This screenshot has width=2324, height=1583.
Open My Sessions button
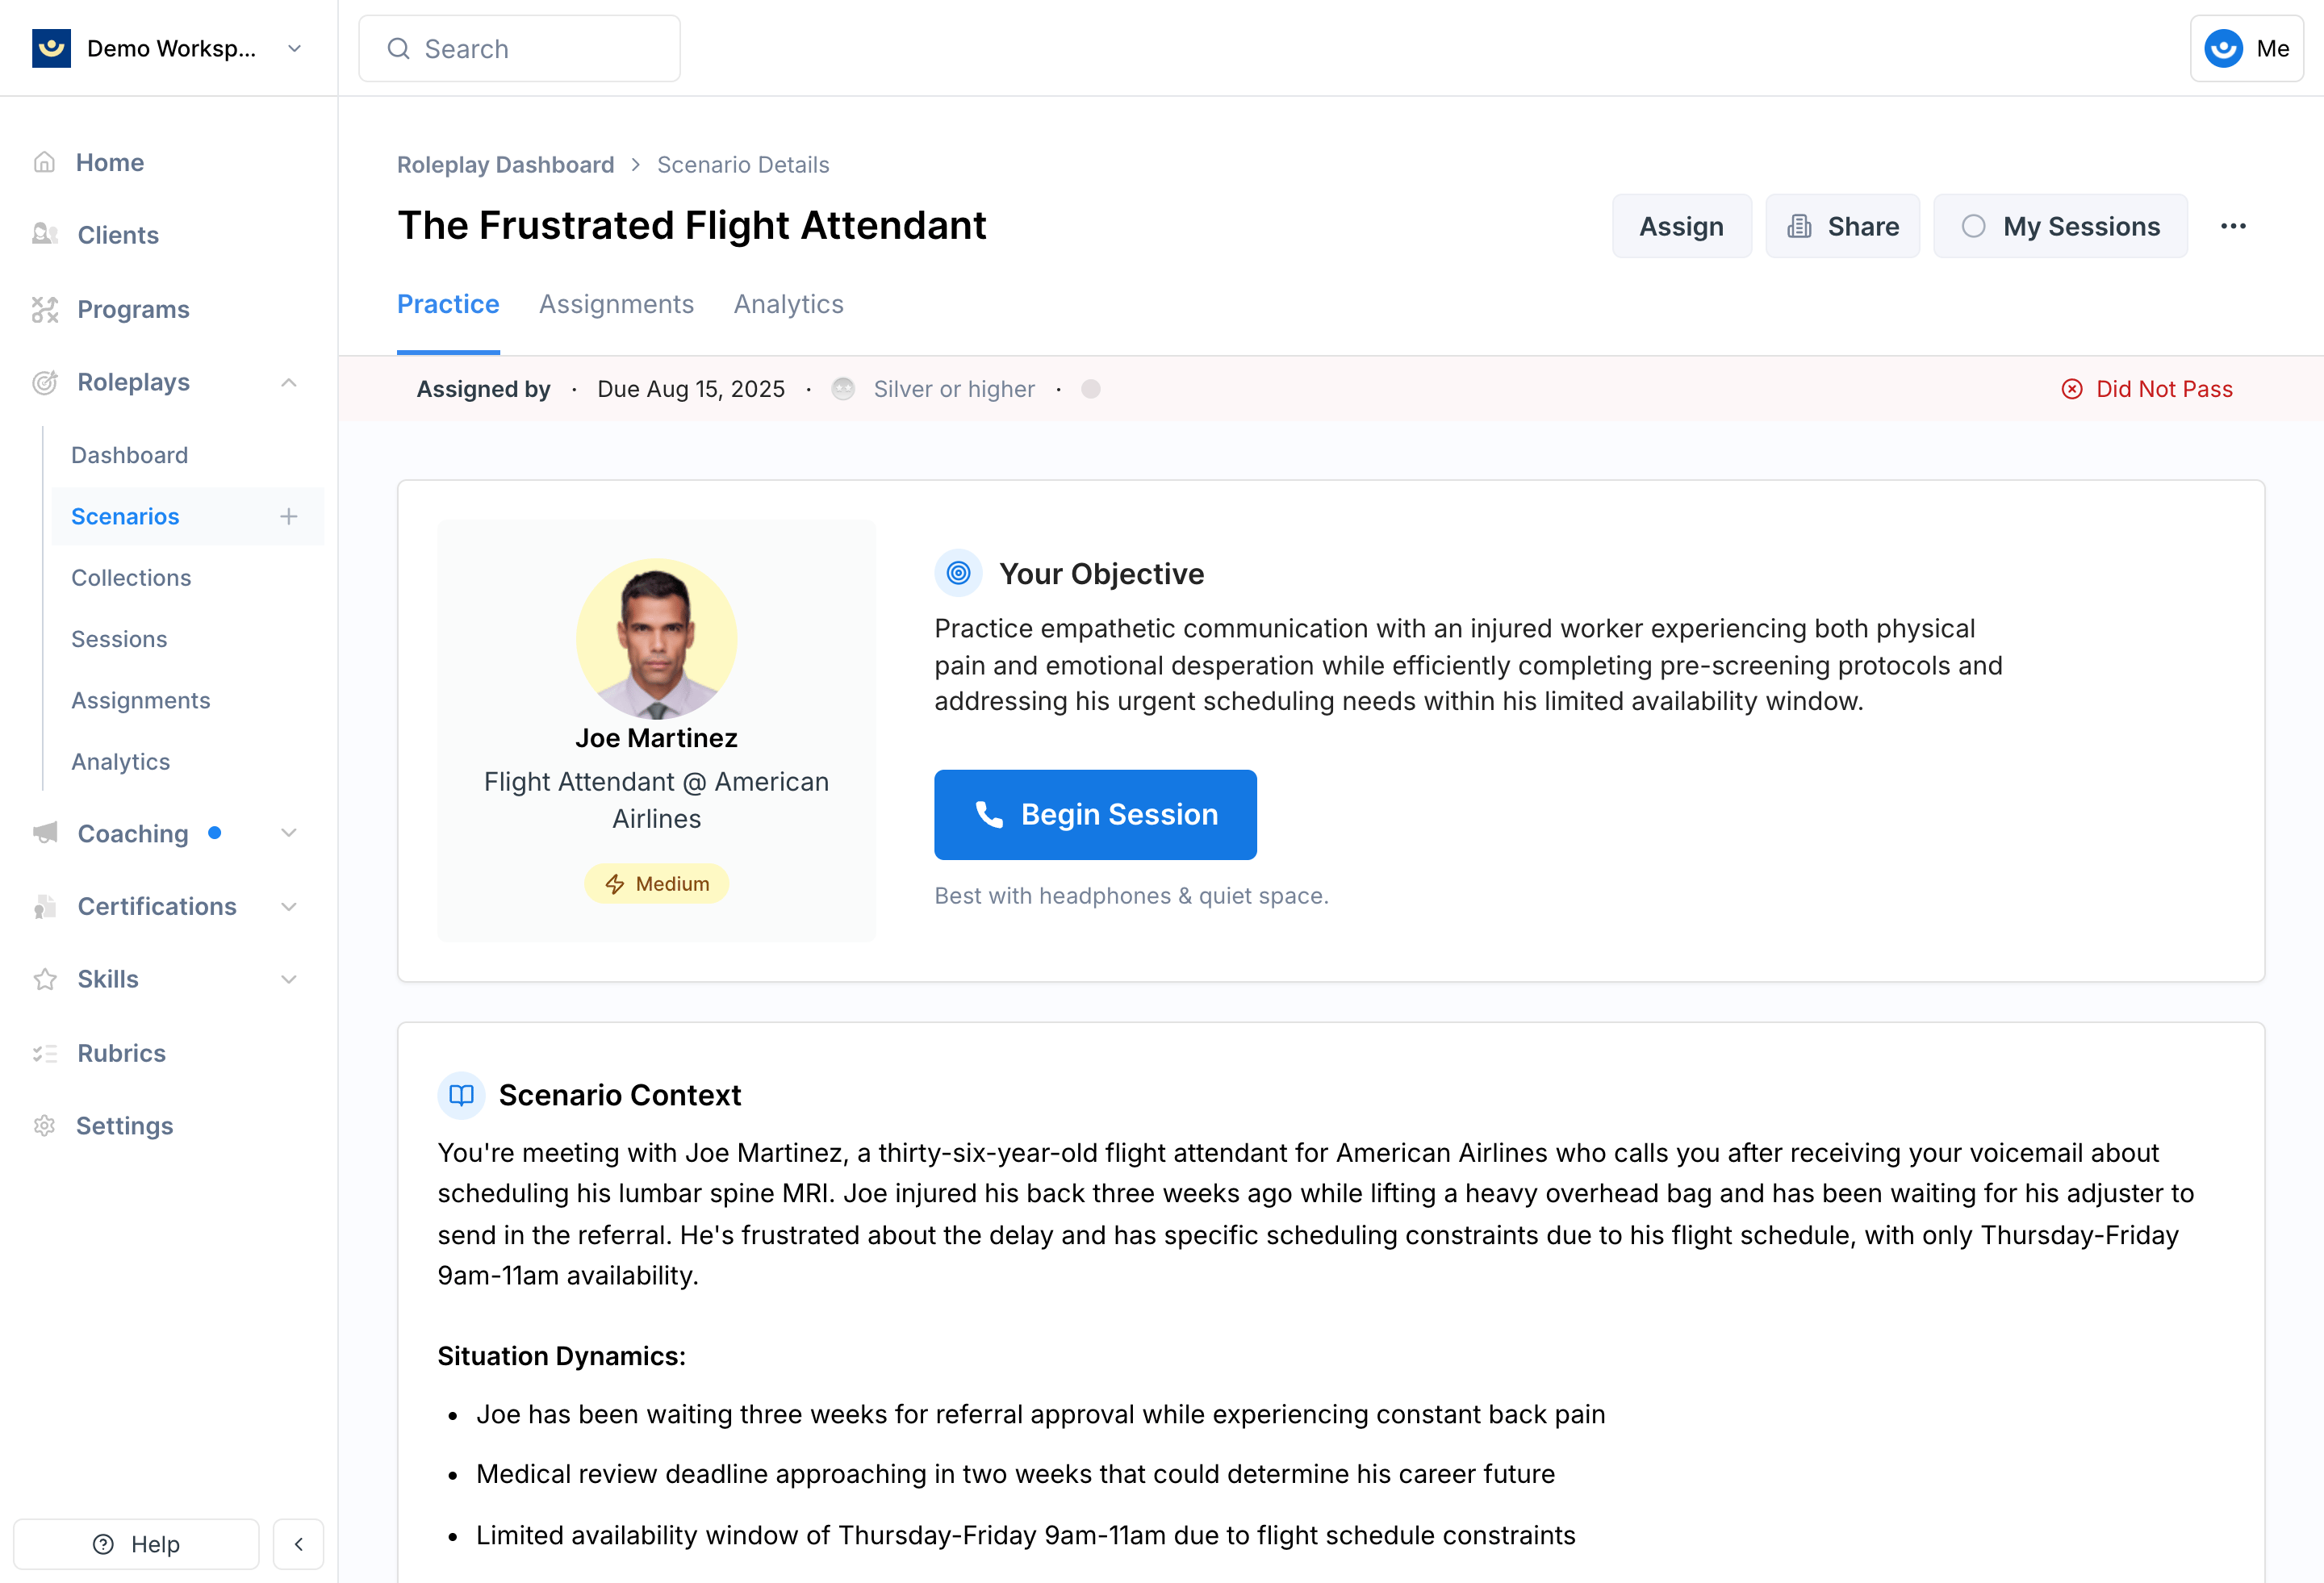[2060, 226]
